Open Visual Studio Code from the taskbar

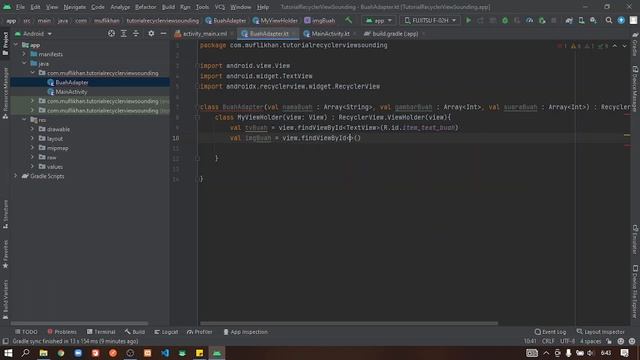[165, 353]
